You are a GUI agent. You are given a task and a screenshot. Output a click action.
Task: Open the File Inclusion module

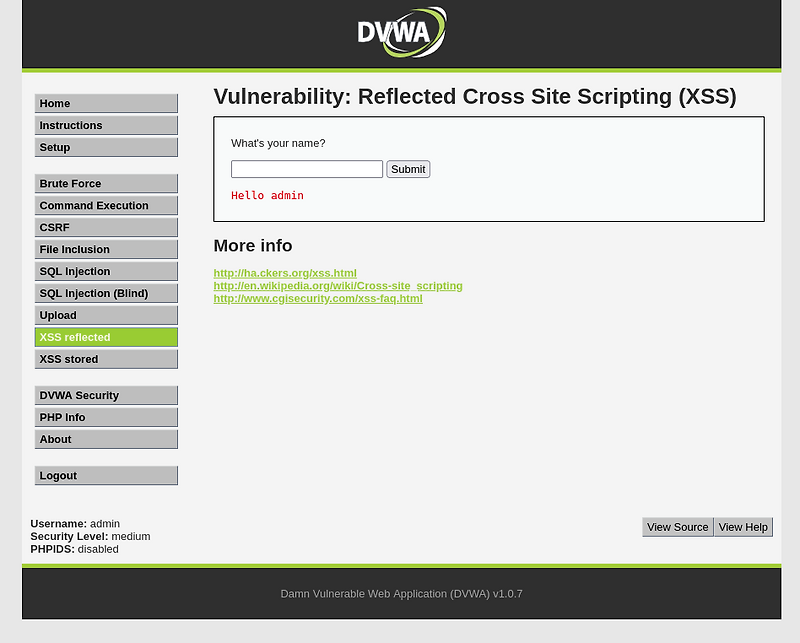[x=105, y=249]
